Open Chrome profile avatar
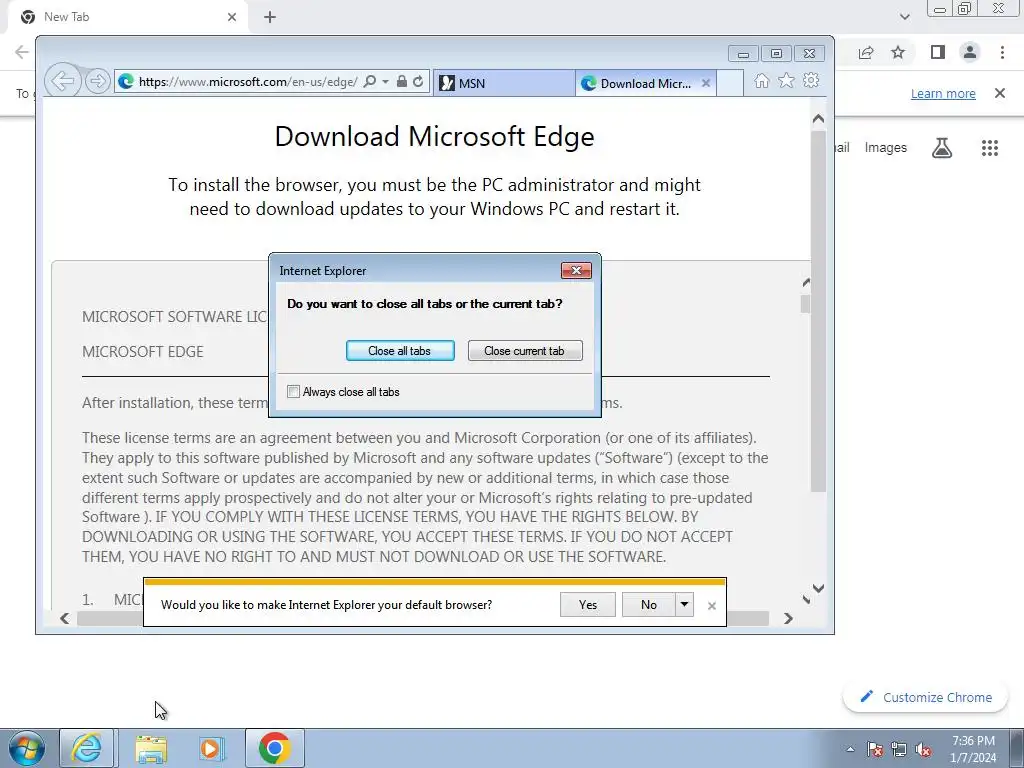The image size is (1024, 768). (970, 52)
